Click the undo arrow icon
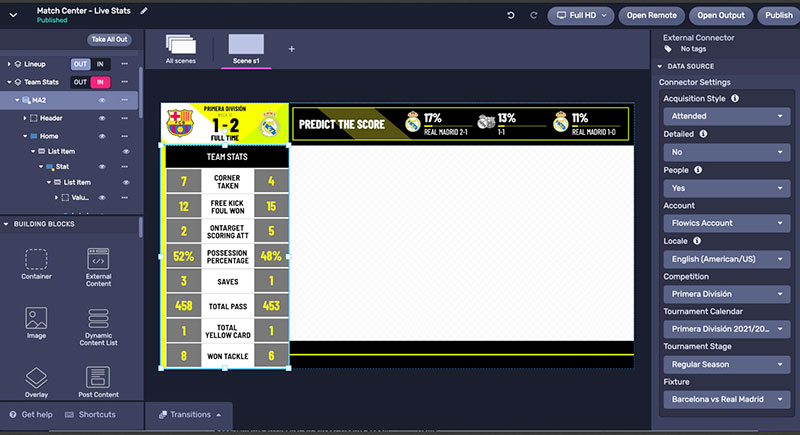 (x=512, y=15)
